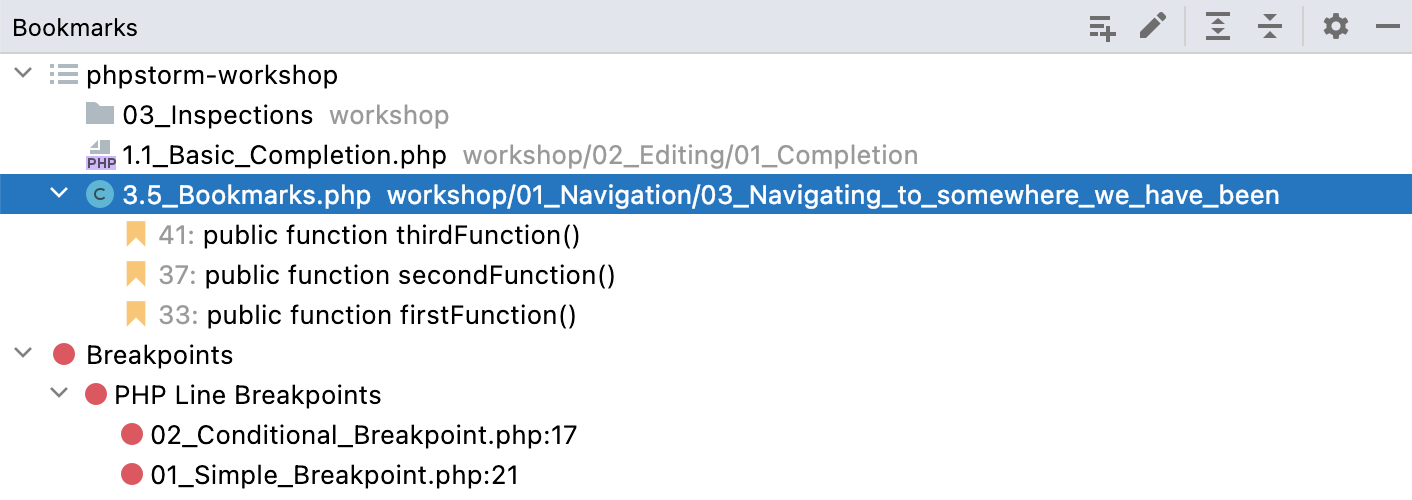Screen dimensions: 1412x500
Task: Click the Bookmarks panel title
Action: pyautogui.click(x=75, y=28)
